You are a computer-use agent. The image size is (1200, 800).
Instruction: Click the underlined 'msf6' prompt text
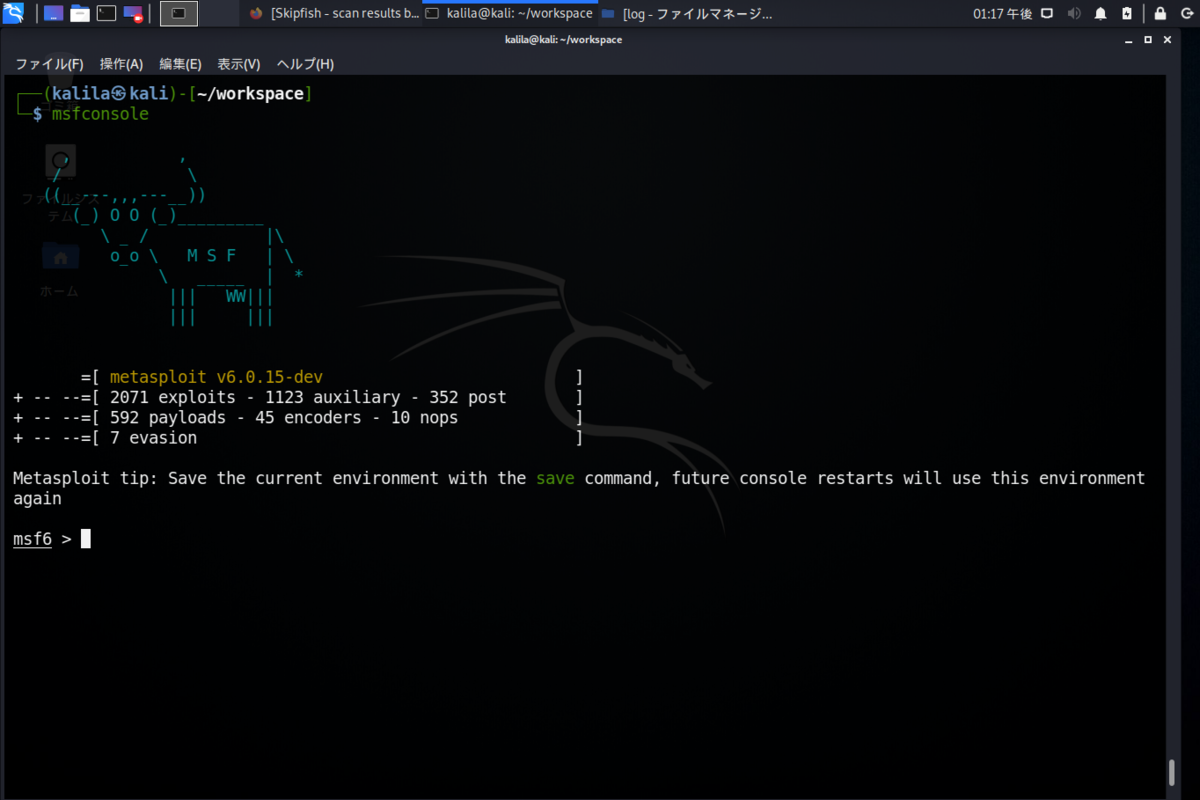pyautogui.click(x=32, y=539)
